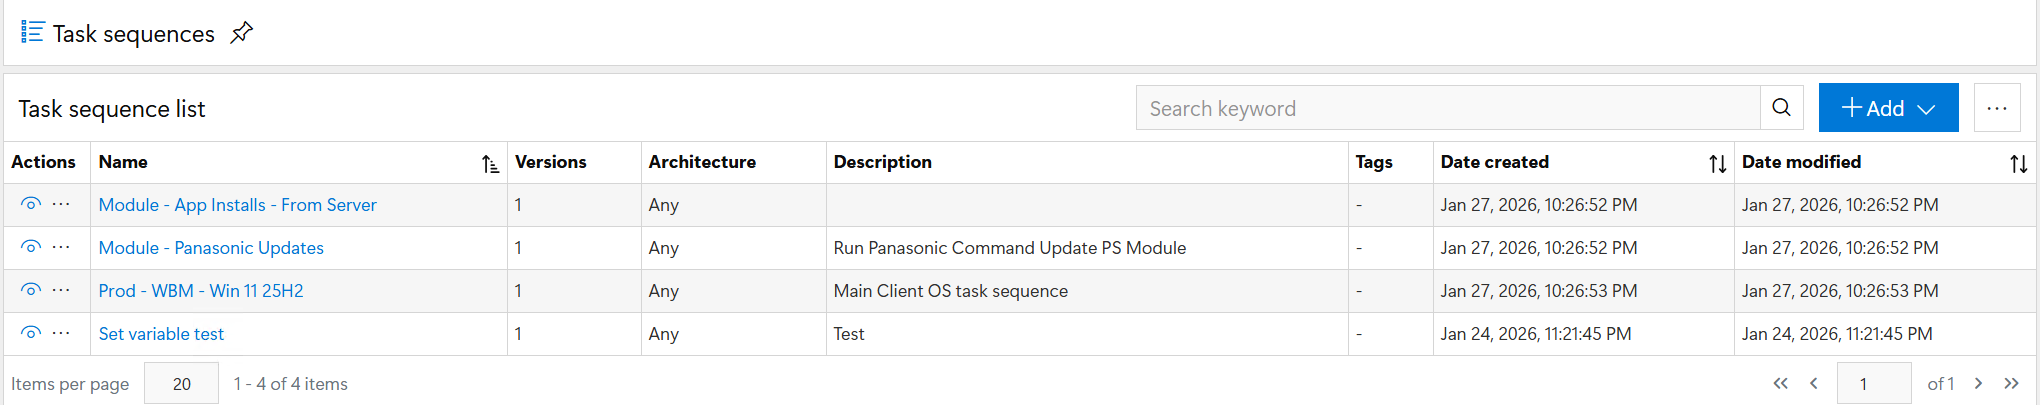Open Prod - WBM - Win 11 25H2
The image size is (2040, 405).
pos(200,291)
